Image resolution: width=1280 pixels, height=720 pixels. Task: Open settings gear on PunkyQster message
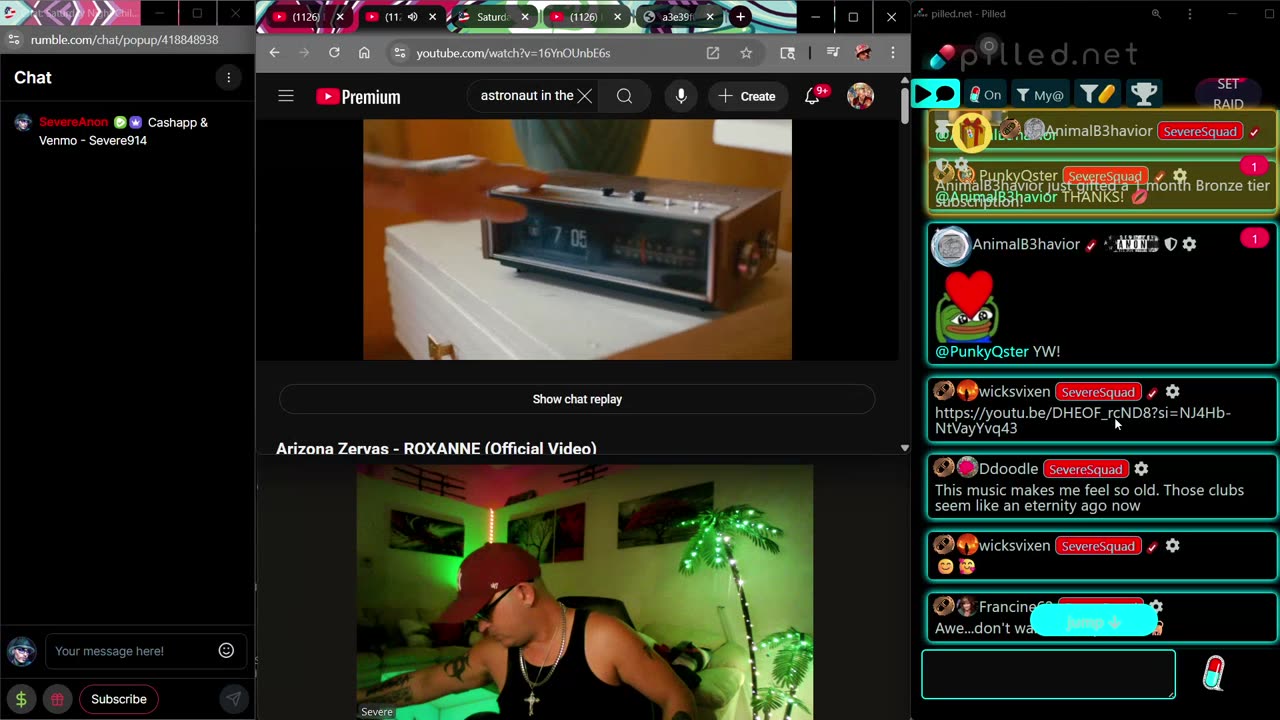(1180, 176)
